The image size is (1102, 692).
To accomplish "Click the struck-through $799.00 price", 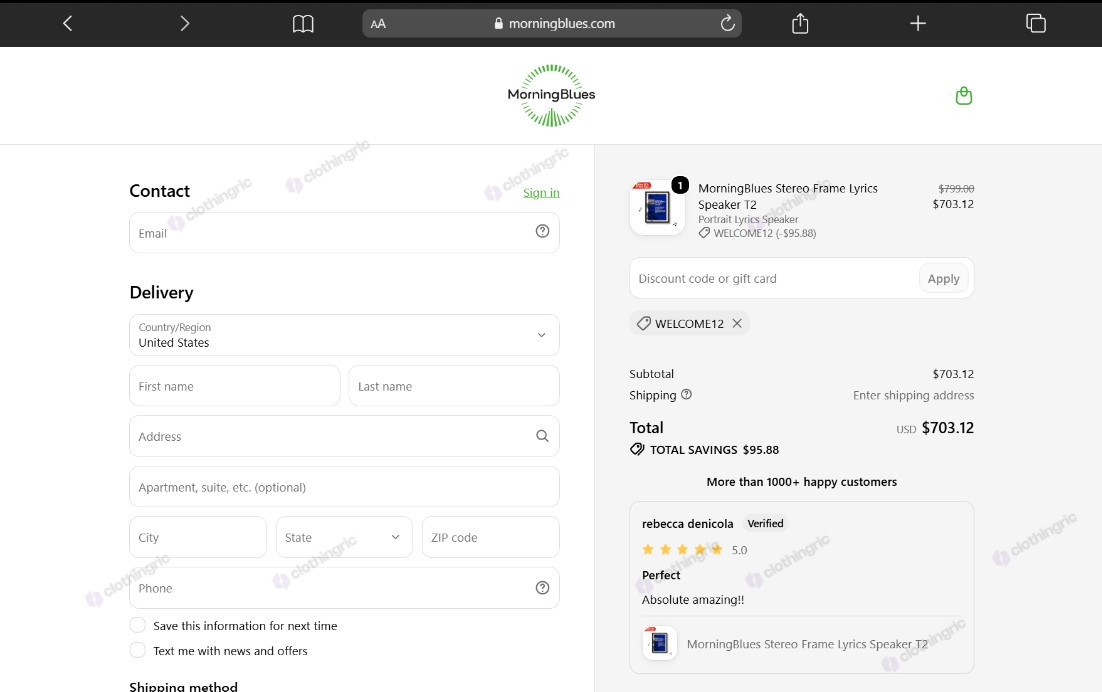I will pyautogui.click(x=956, y=188).
